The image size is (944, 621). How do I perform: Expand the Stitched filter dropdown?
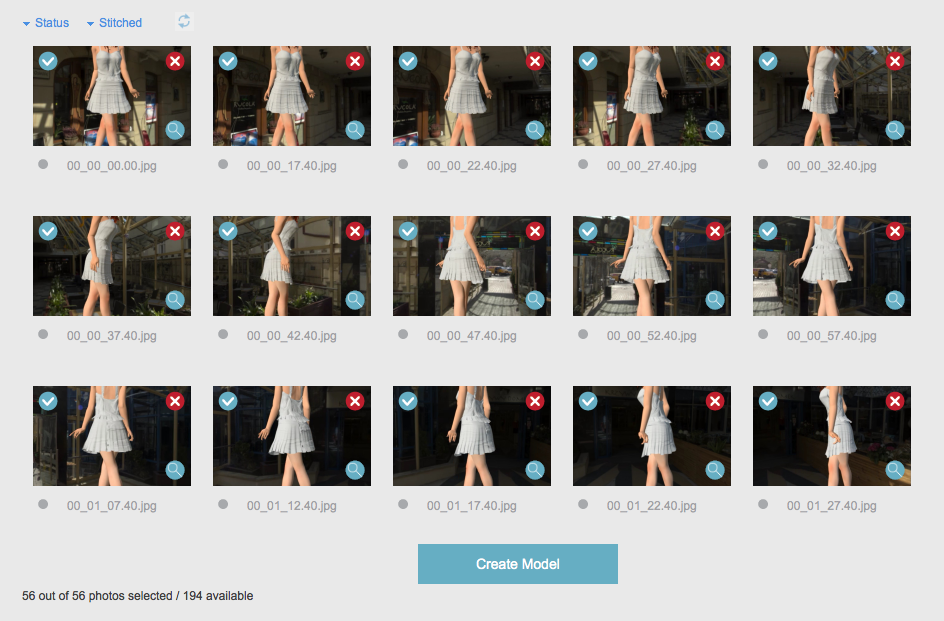point(114,23)
